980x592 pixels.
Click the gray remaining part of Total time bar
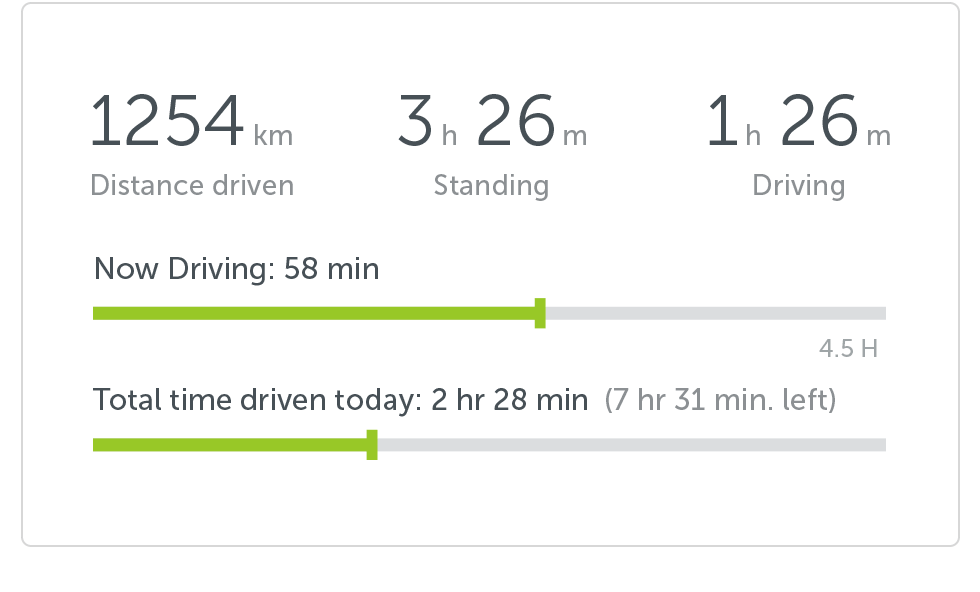(x=630, y=445)
